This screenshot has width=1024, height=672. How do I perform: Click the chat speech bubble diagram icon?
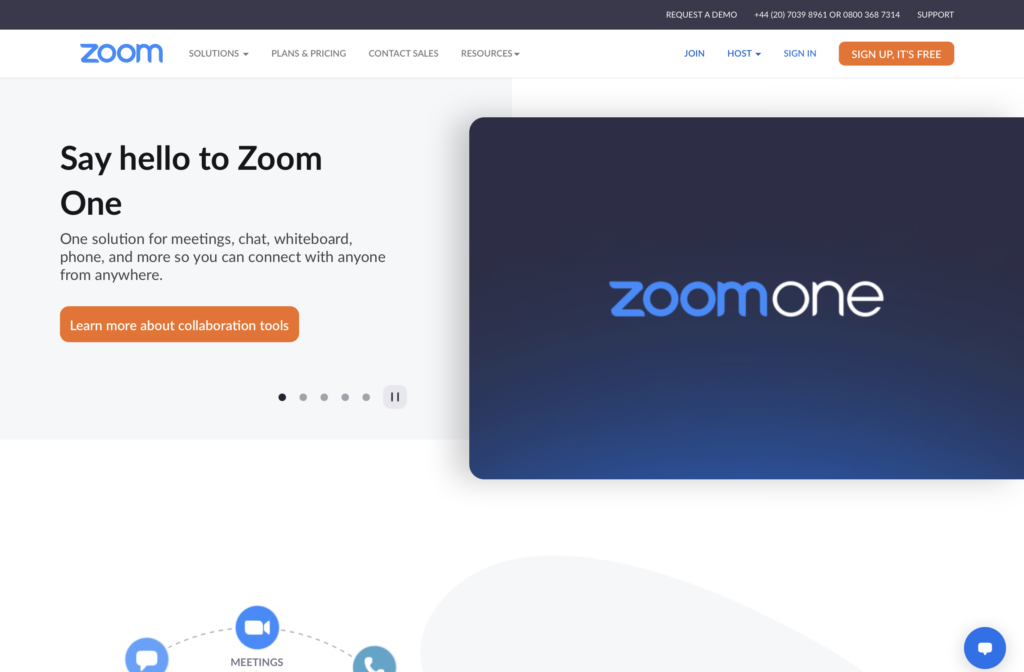click(147, 656)
